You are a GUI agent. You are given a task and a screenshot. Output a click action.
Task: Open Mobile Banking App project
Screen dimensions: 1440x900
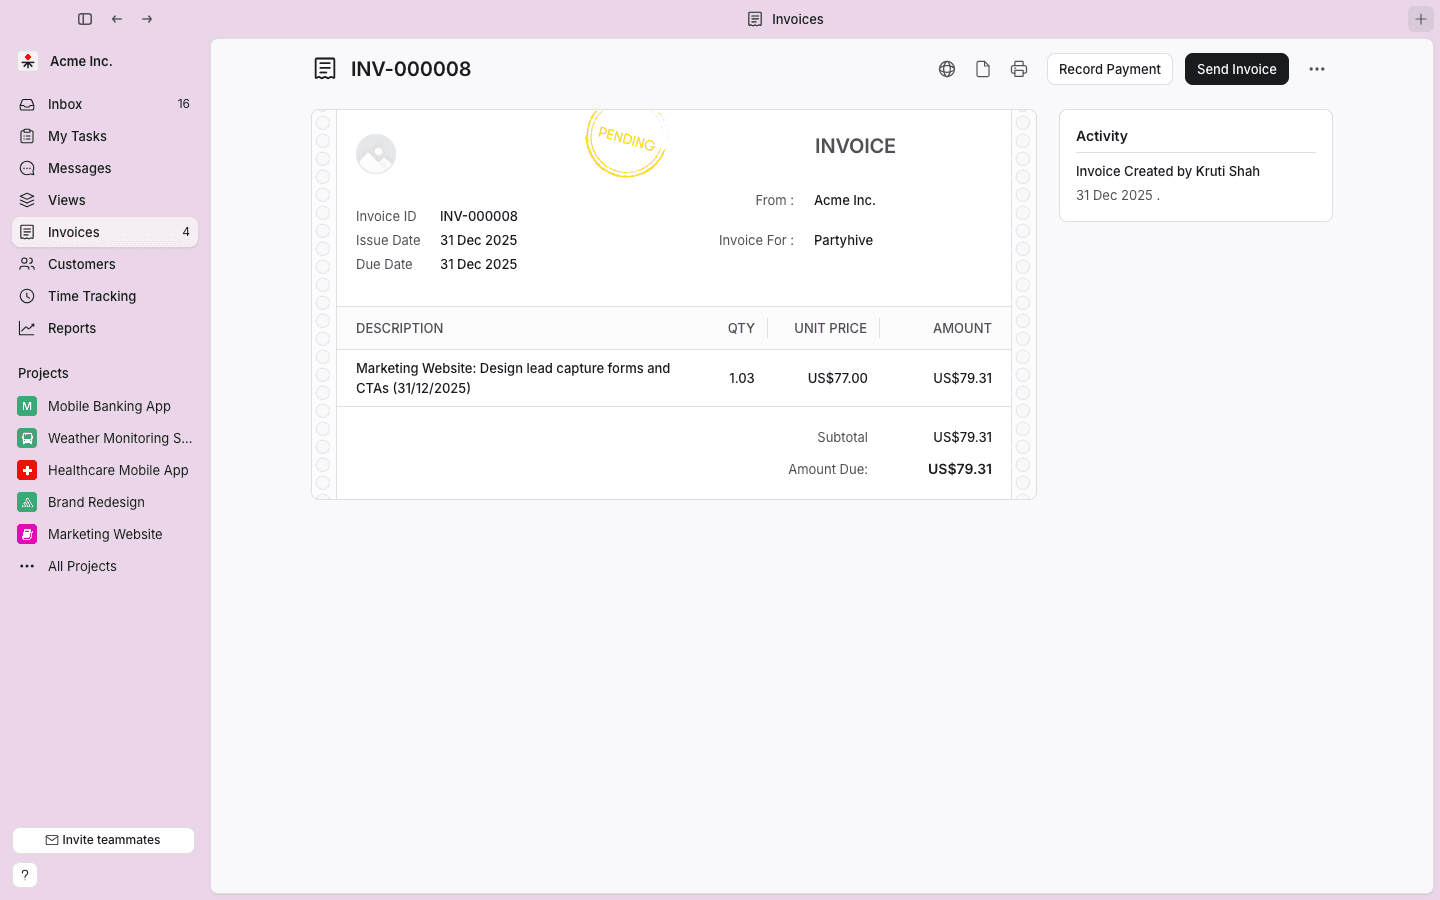click(105, 406)
